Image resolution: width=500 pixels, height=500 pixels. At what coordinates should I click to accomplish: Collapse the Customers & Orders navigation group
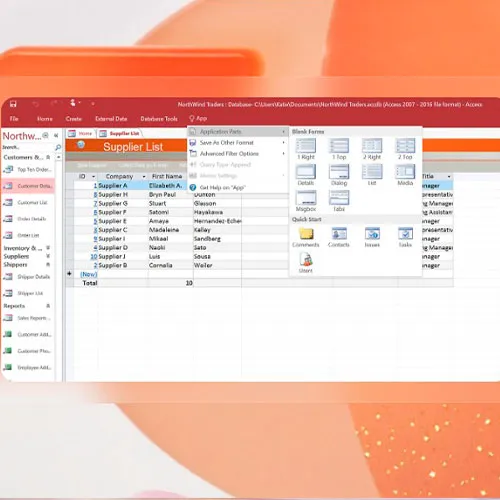pyautogui.click(x=48, y=157)
